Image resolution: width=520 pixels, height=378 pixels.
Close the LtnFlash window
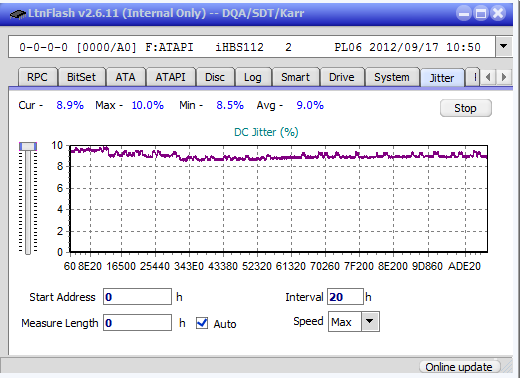coord(498,14)
